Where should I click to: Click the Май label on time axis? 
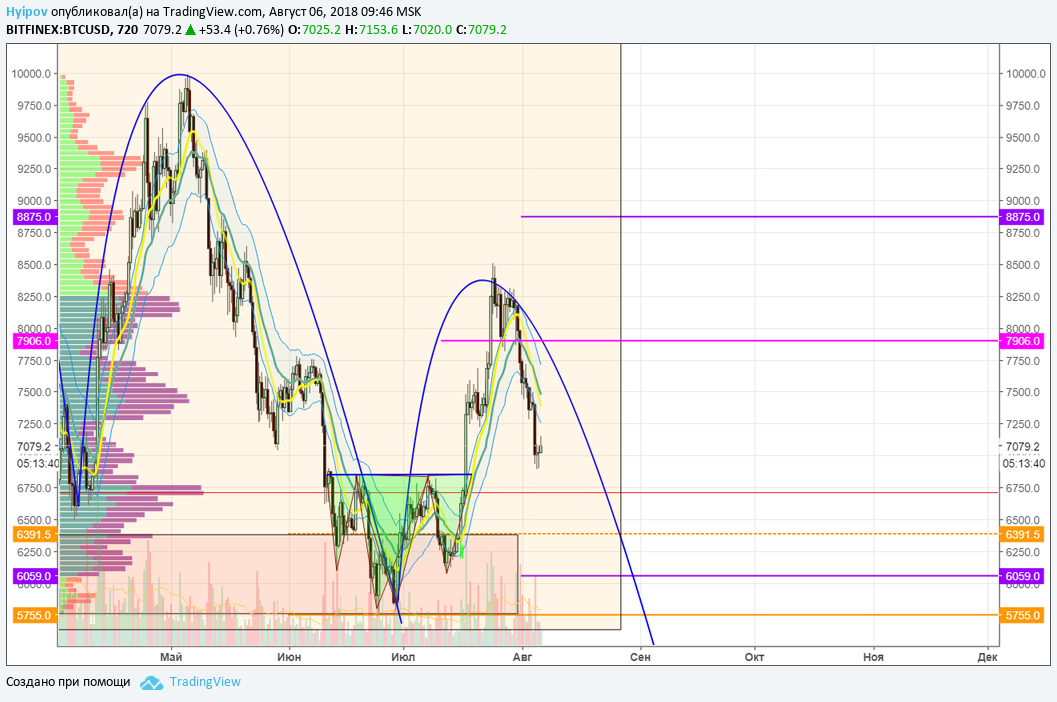pos(171,657)
